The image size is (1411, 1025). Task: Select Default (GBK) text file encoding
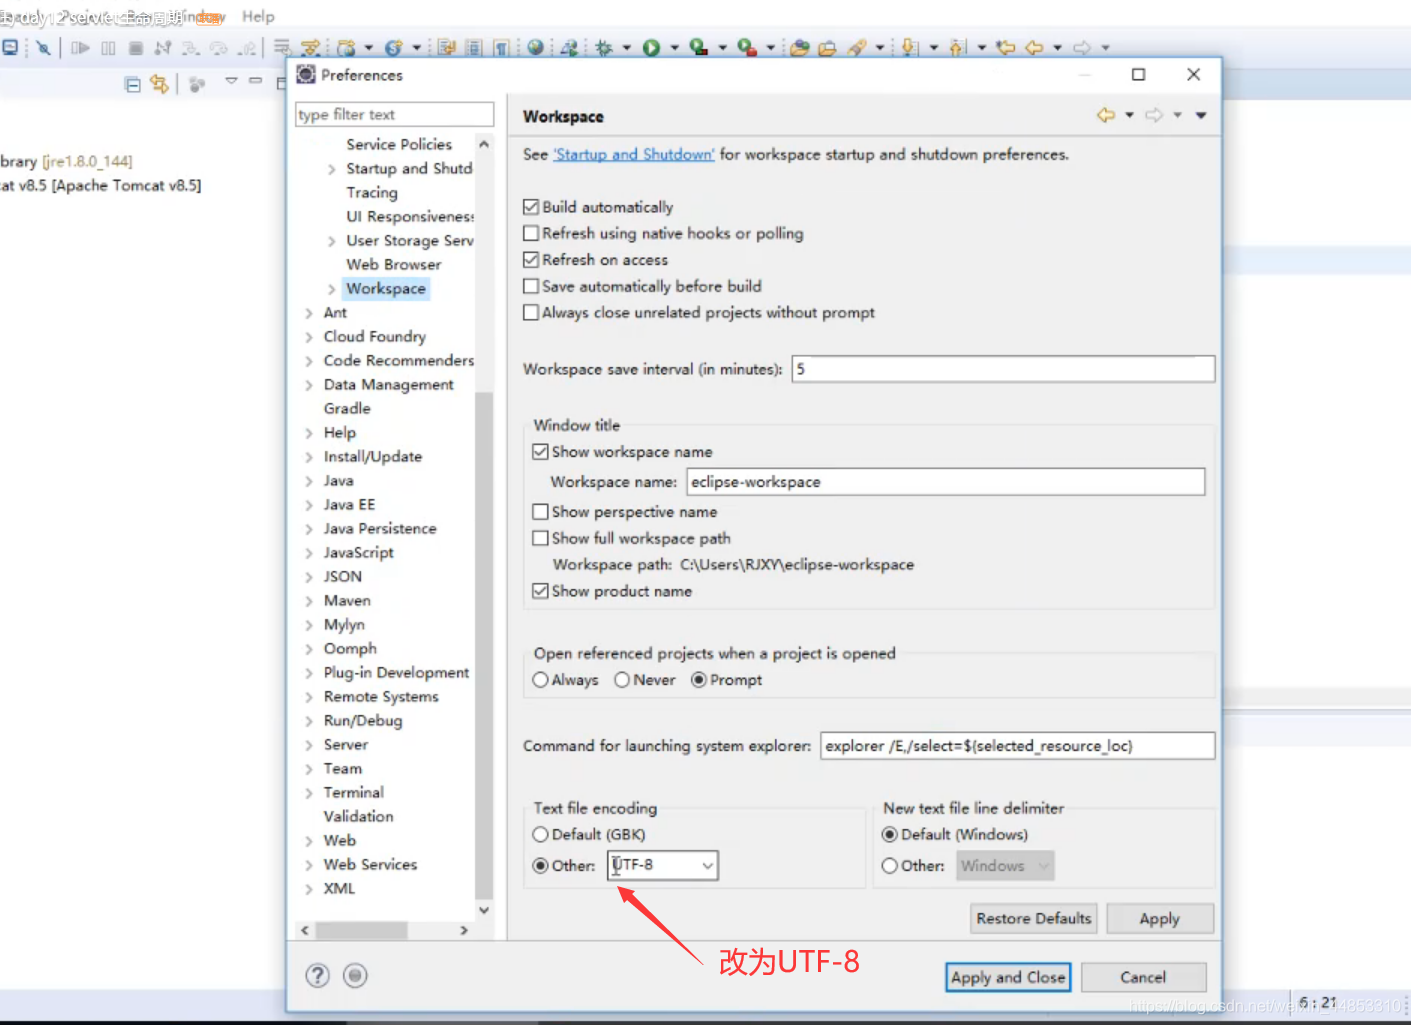click(541, 834)
